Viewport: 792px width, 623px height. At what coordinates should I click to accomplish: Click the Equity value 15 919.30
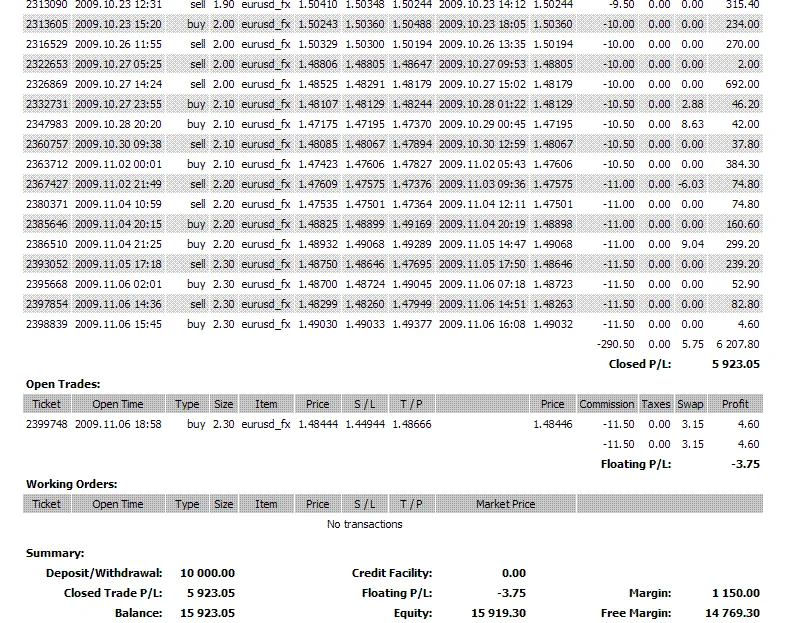pyautogui.click(x=499, y=613)
